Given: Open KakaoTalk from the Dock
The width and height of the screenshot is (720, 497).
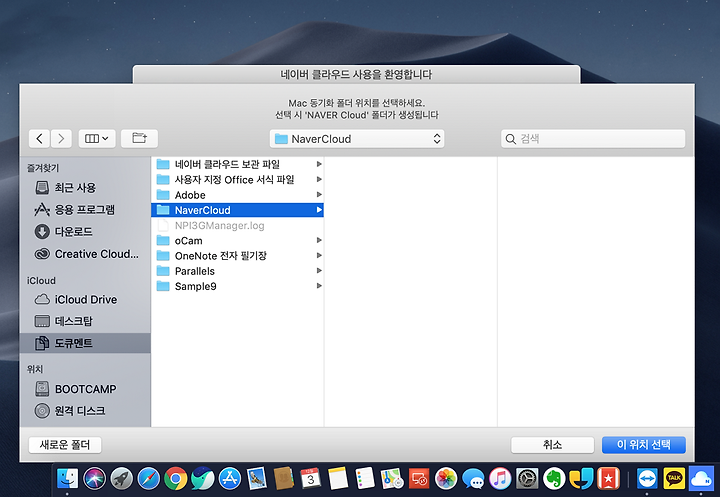Looking at the screenshot, I should tap(674, 479).
